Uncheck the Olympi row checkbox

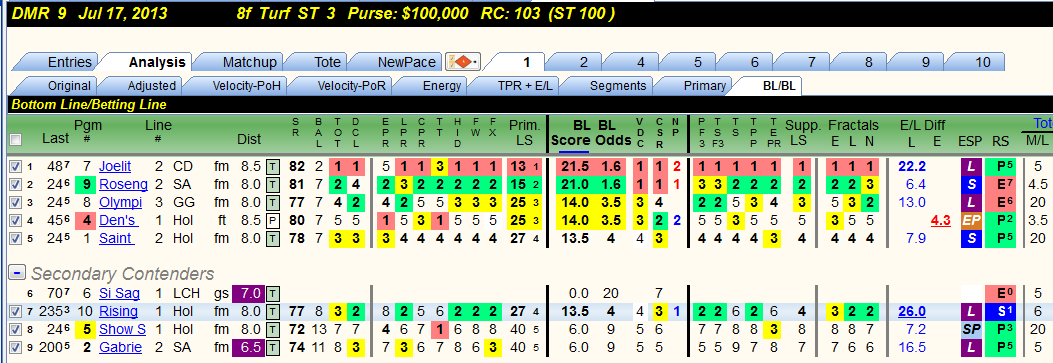tap(15, 202)
